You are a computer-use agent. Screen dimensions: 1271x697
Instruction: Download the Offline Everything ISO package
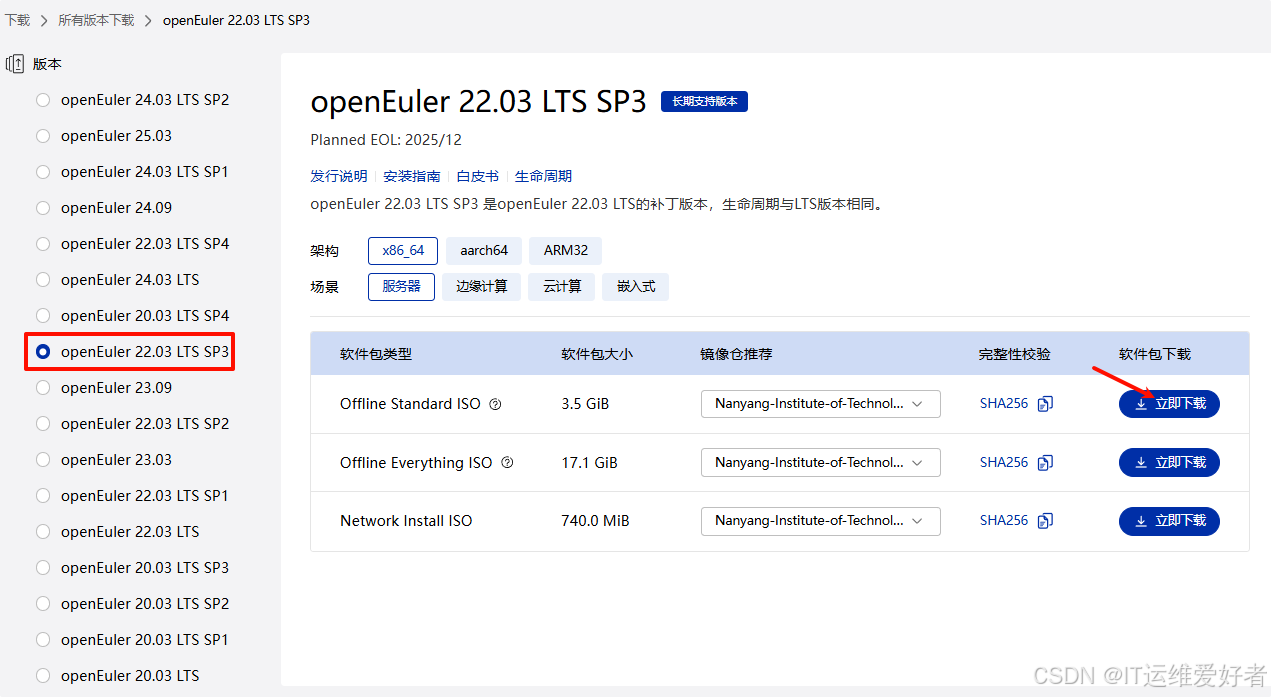[x=1168, y=463]
